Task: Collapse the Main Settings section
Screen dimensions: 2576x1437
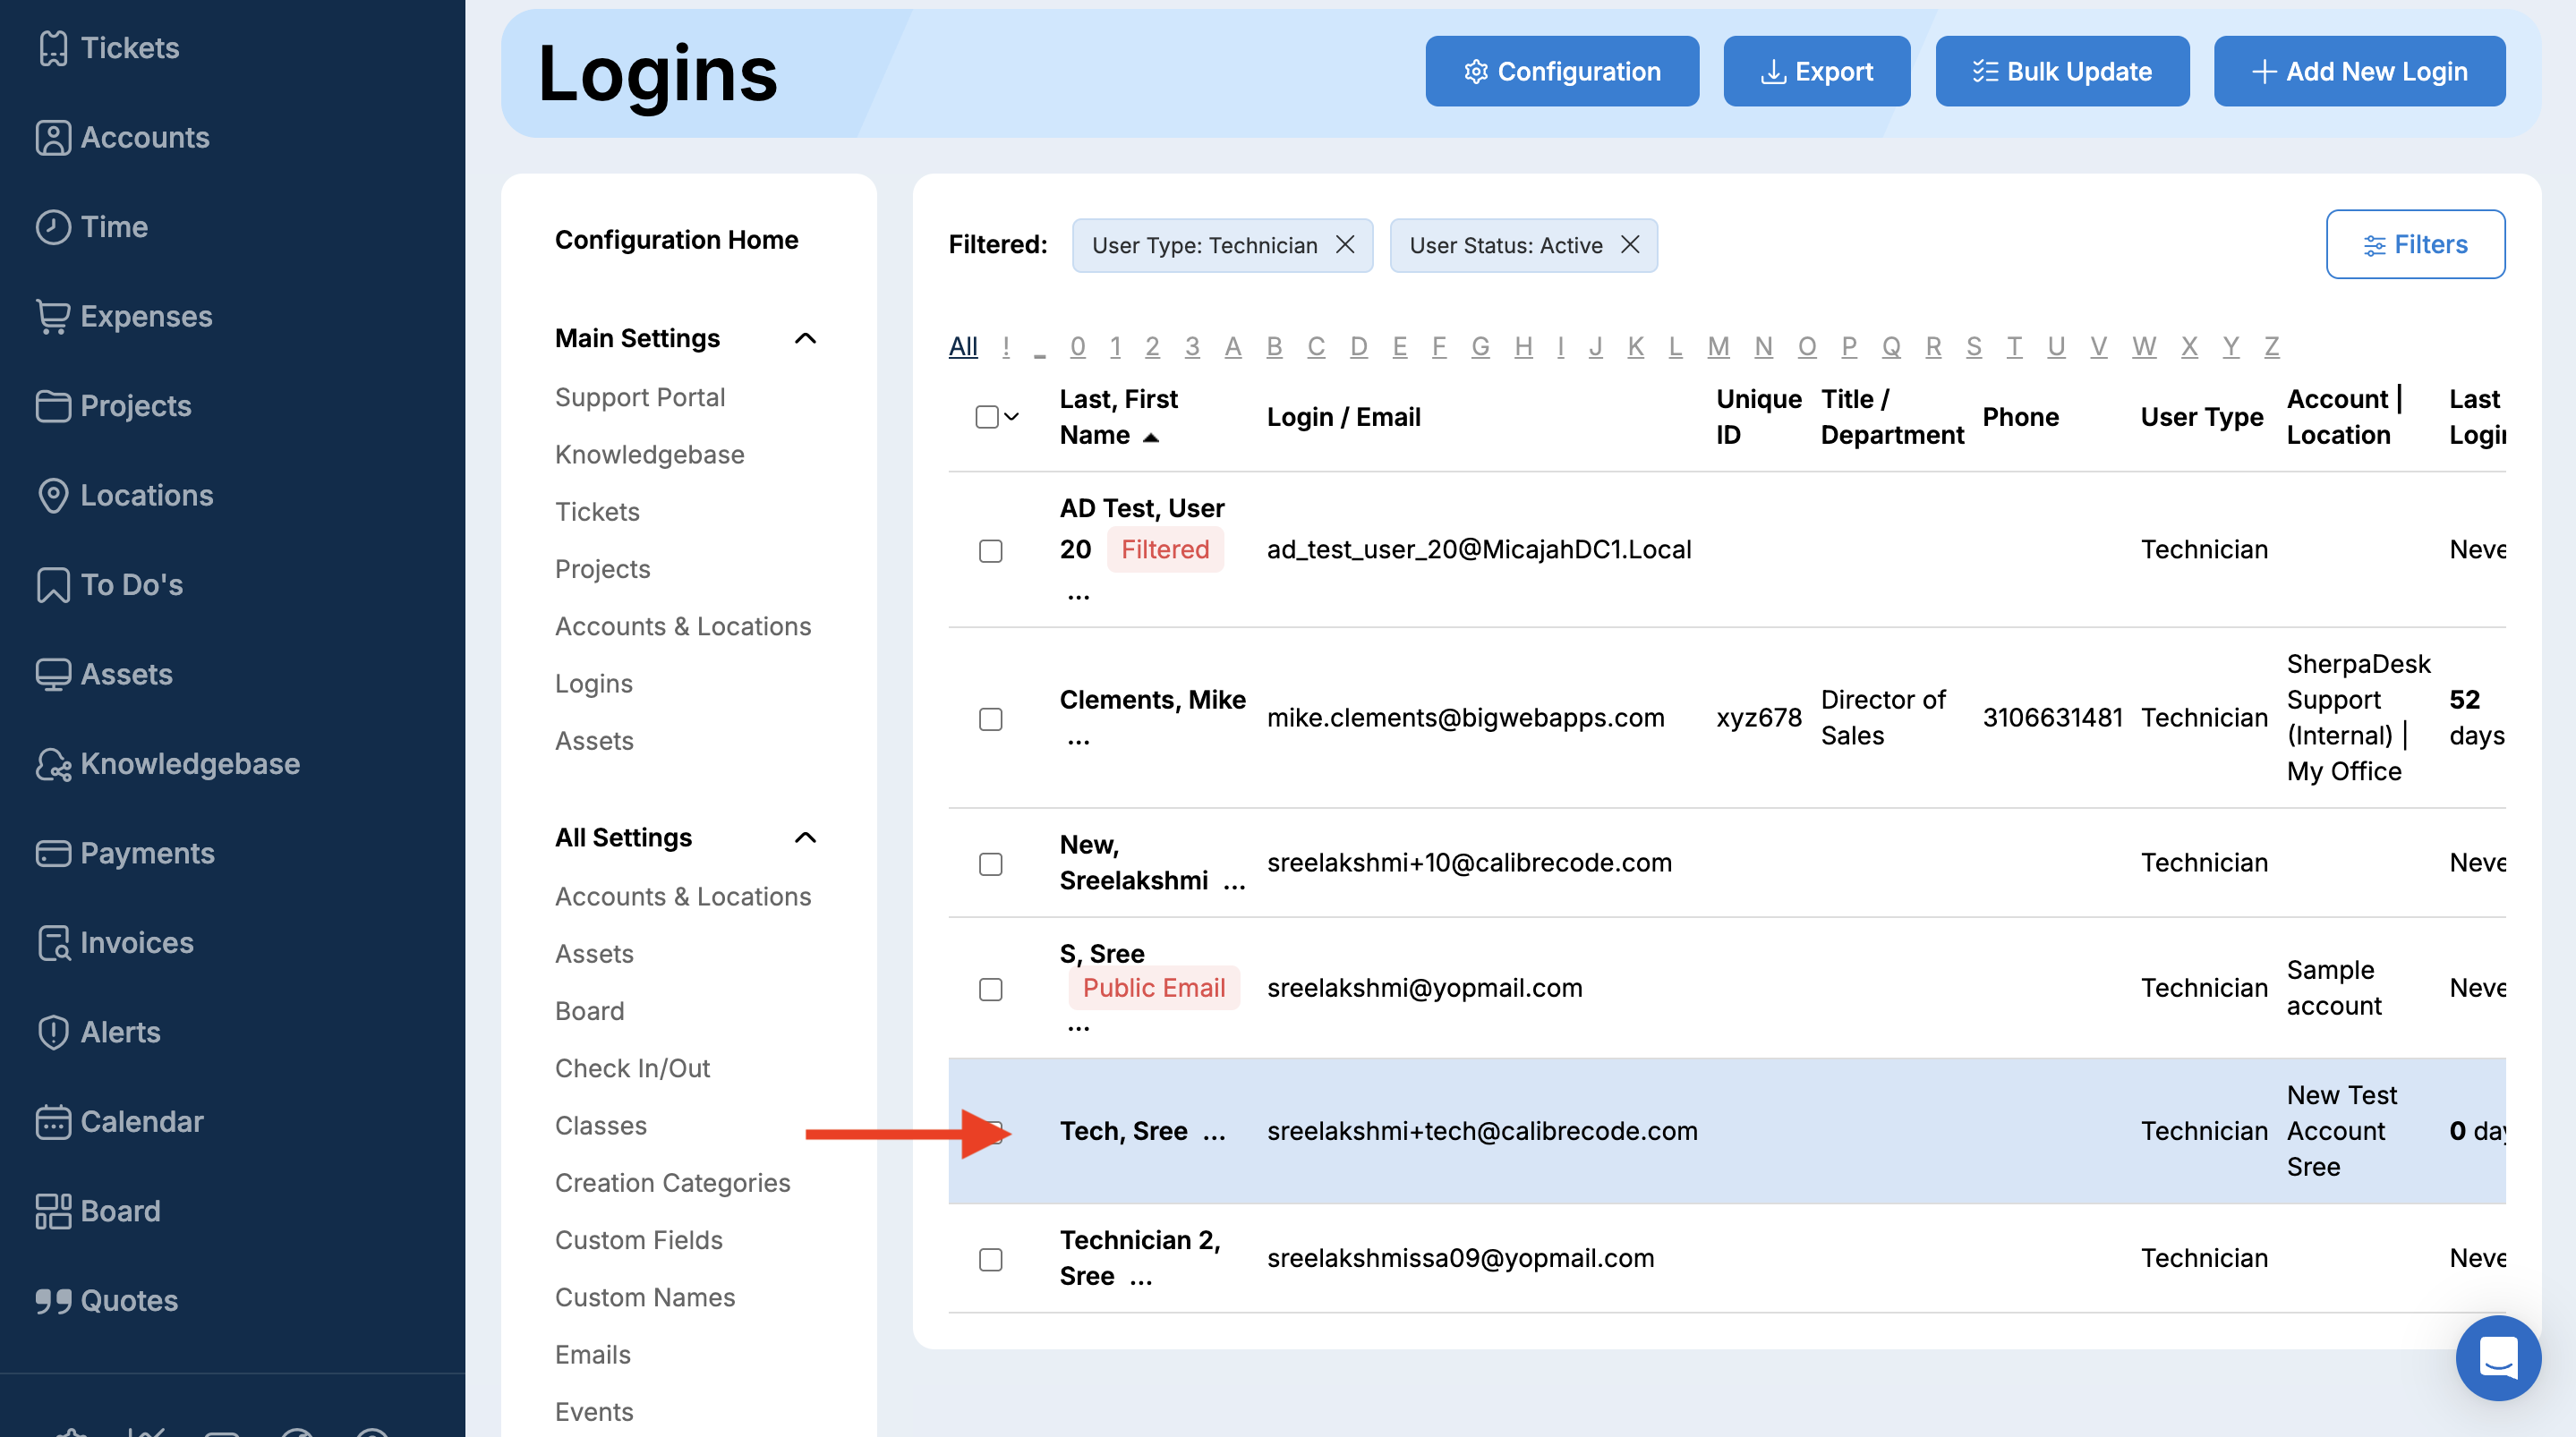Action: pos(805,339)
